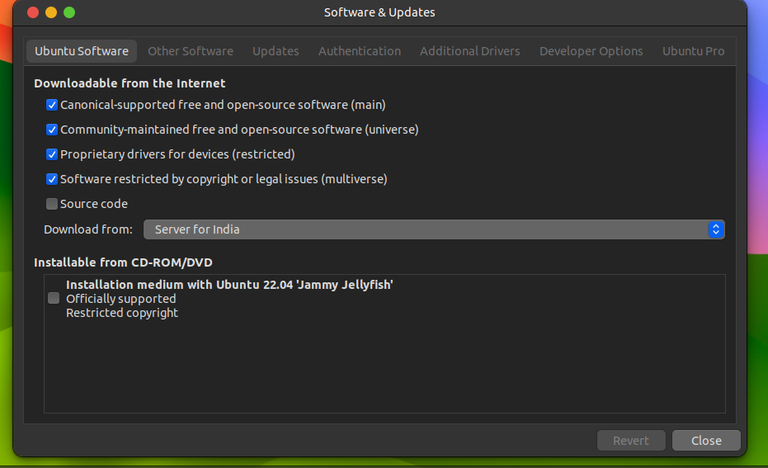This screenshot has height=468, width=768.
Task: Open the Developer Options tab
Action: click(x=591, y=51)
